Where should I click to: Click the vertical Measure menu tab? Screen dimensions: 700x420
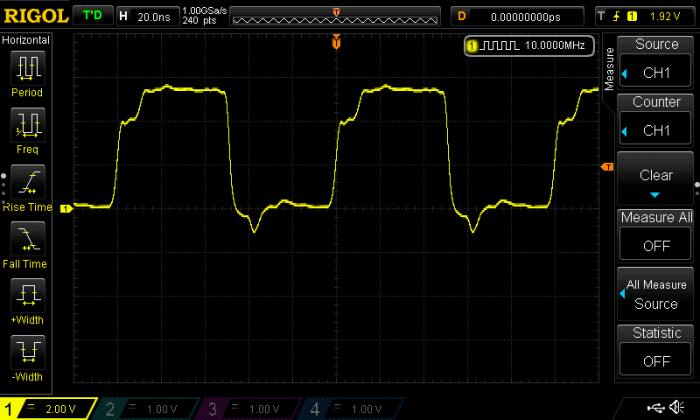[x=609, y=69]
